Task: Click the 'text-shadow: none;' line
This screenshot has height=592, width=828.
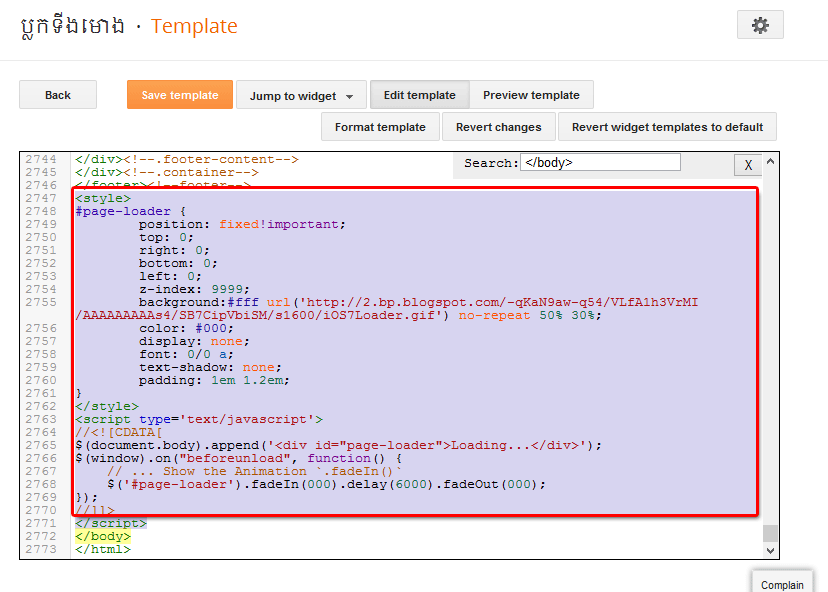Action: 210,368
